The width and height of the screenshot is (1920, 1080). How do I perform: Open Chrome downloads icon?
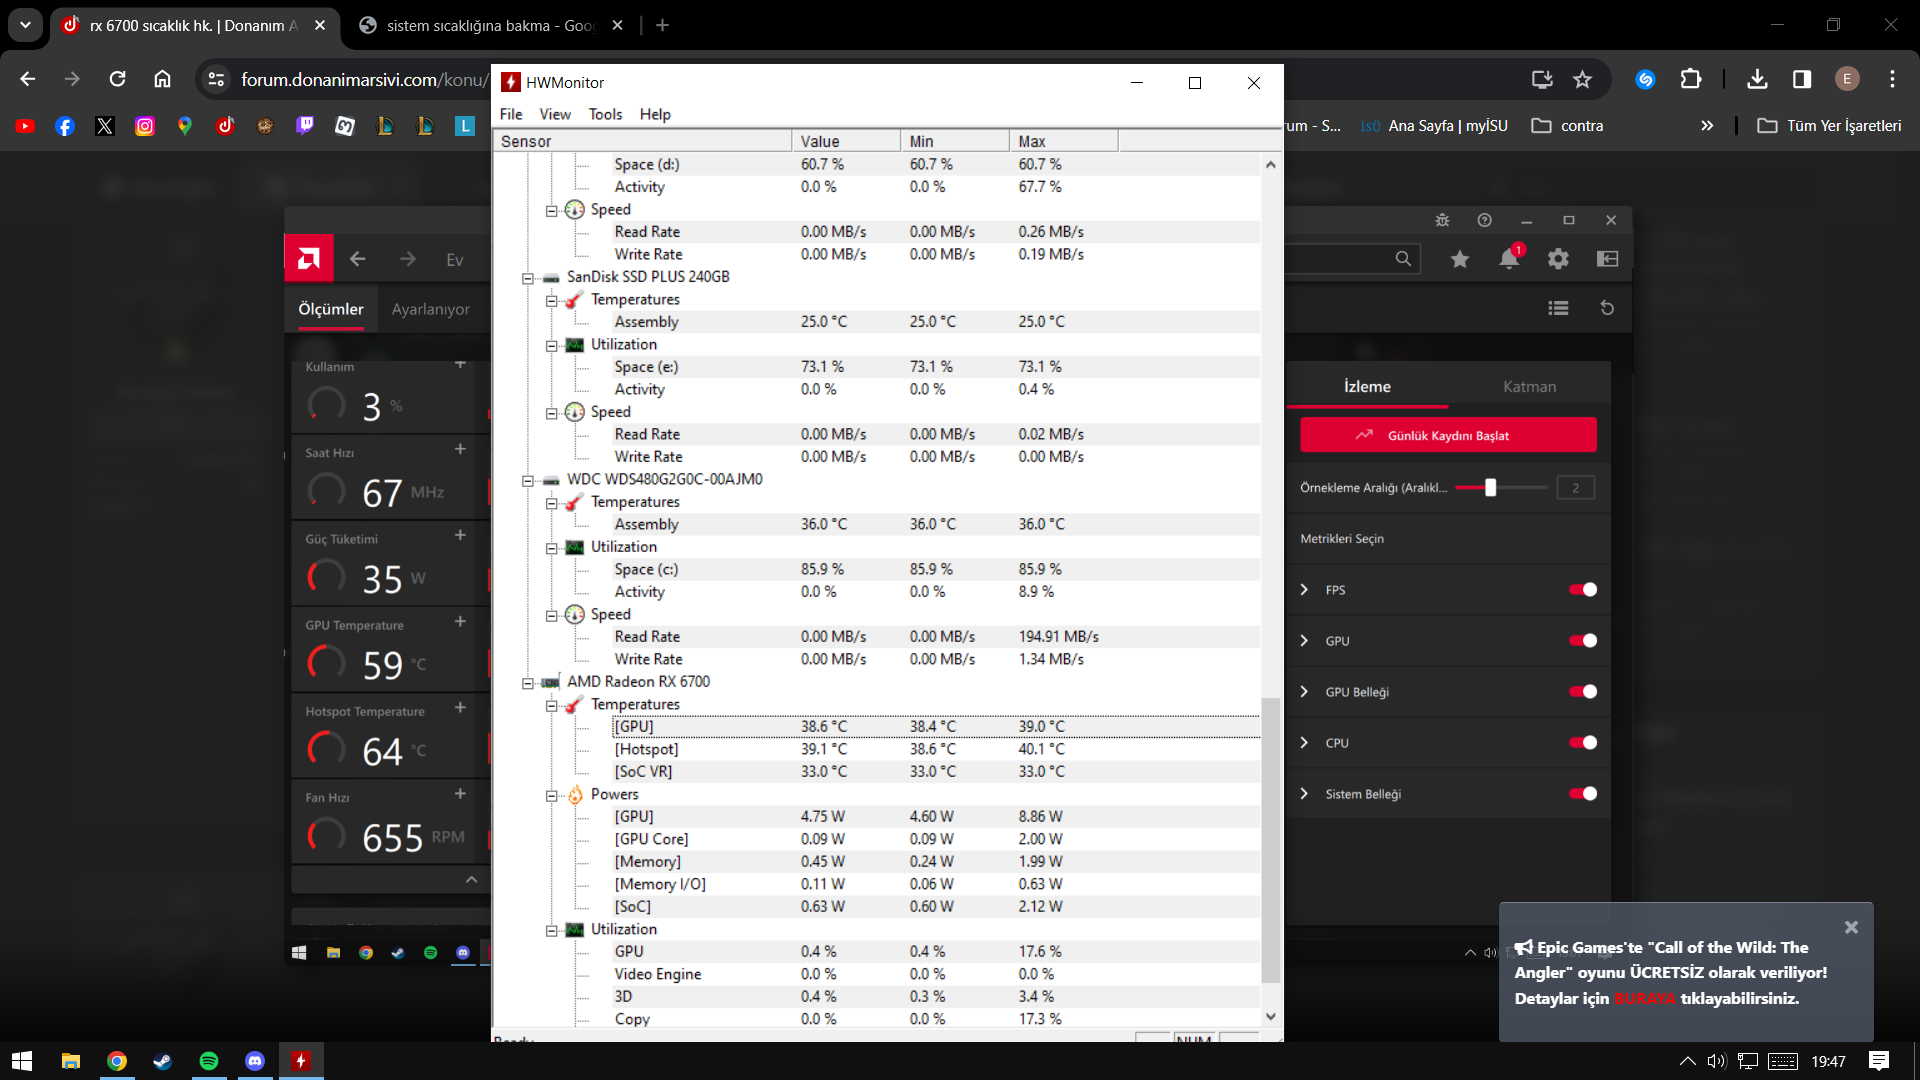click(1757, 79)
